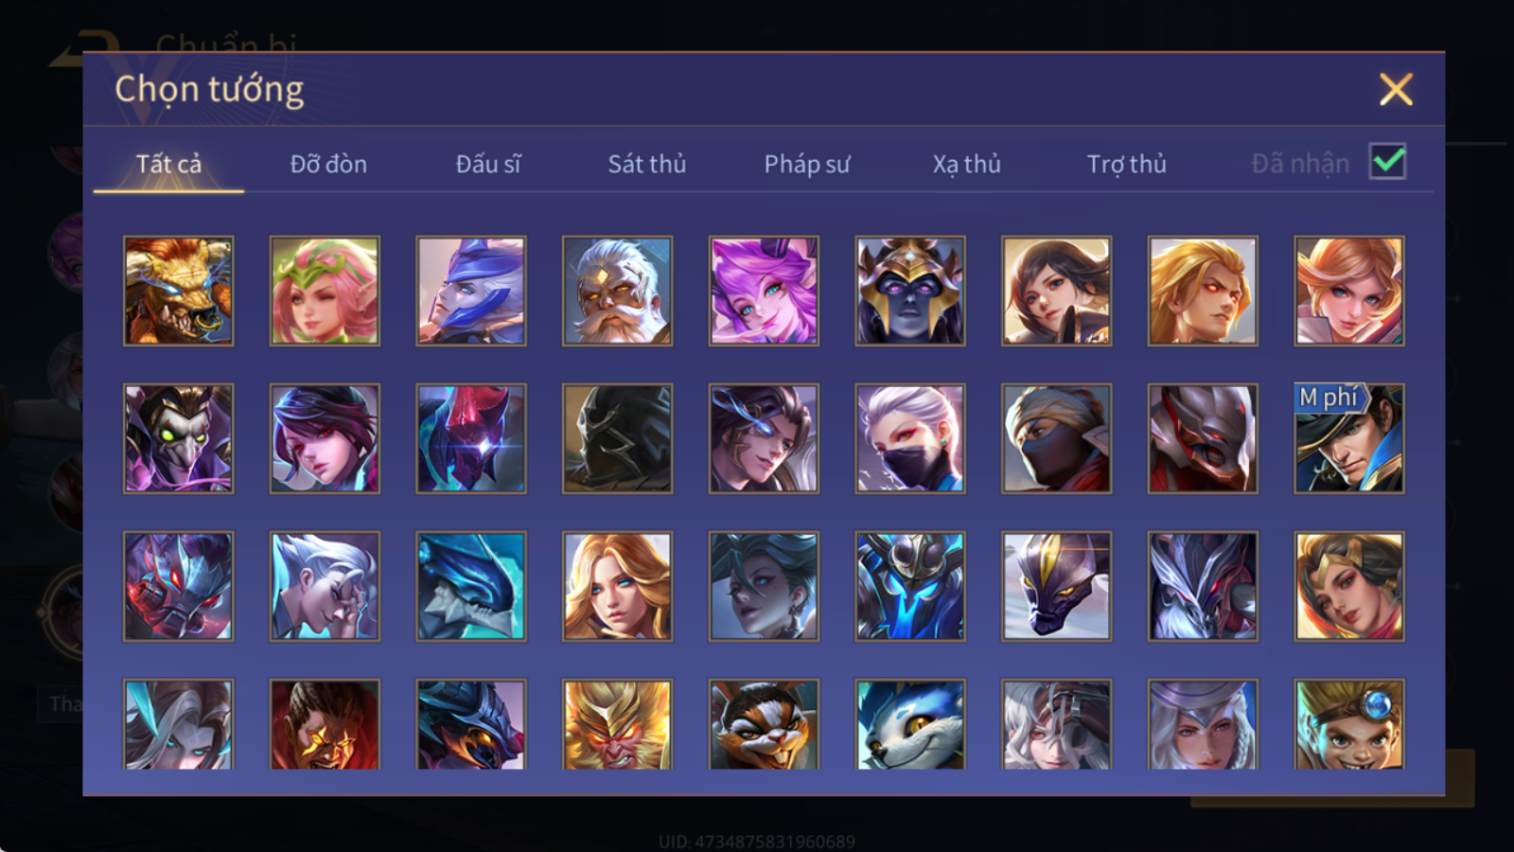Pick the blue raccoon-like hero portrait
Screen dimensions: 1514x852
click(910, 724)
